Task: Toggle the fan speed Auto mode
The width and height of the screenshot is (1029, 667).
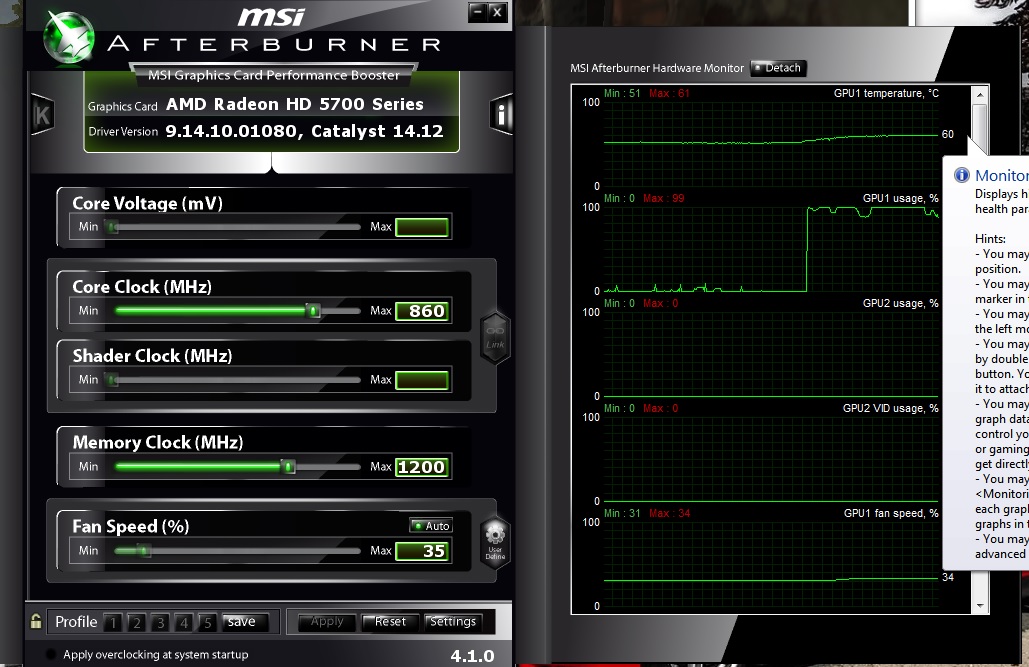Action: [431, 526]
